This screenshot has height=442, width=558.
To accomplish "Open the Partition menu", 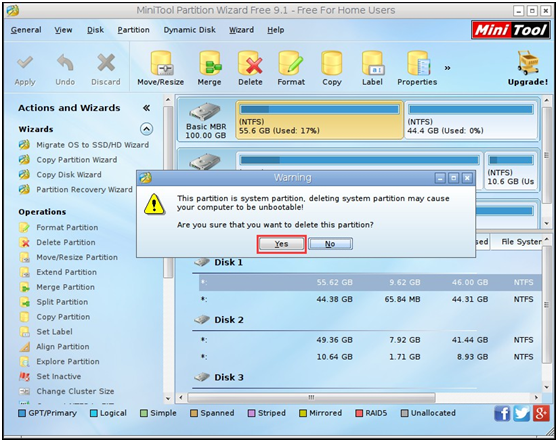I will (x=133, y=30).
